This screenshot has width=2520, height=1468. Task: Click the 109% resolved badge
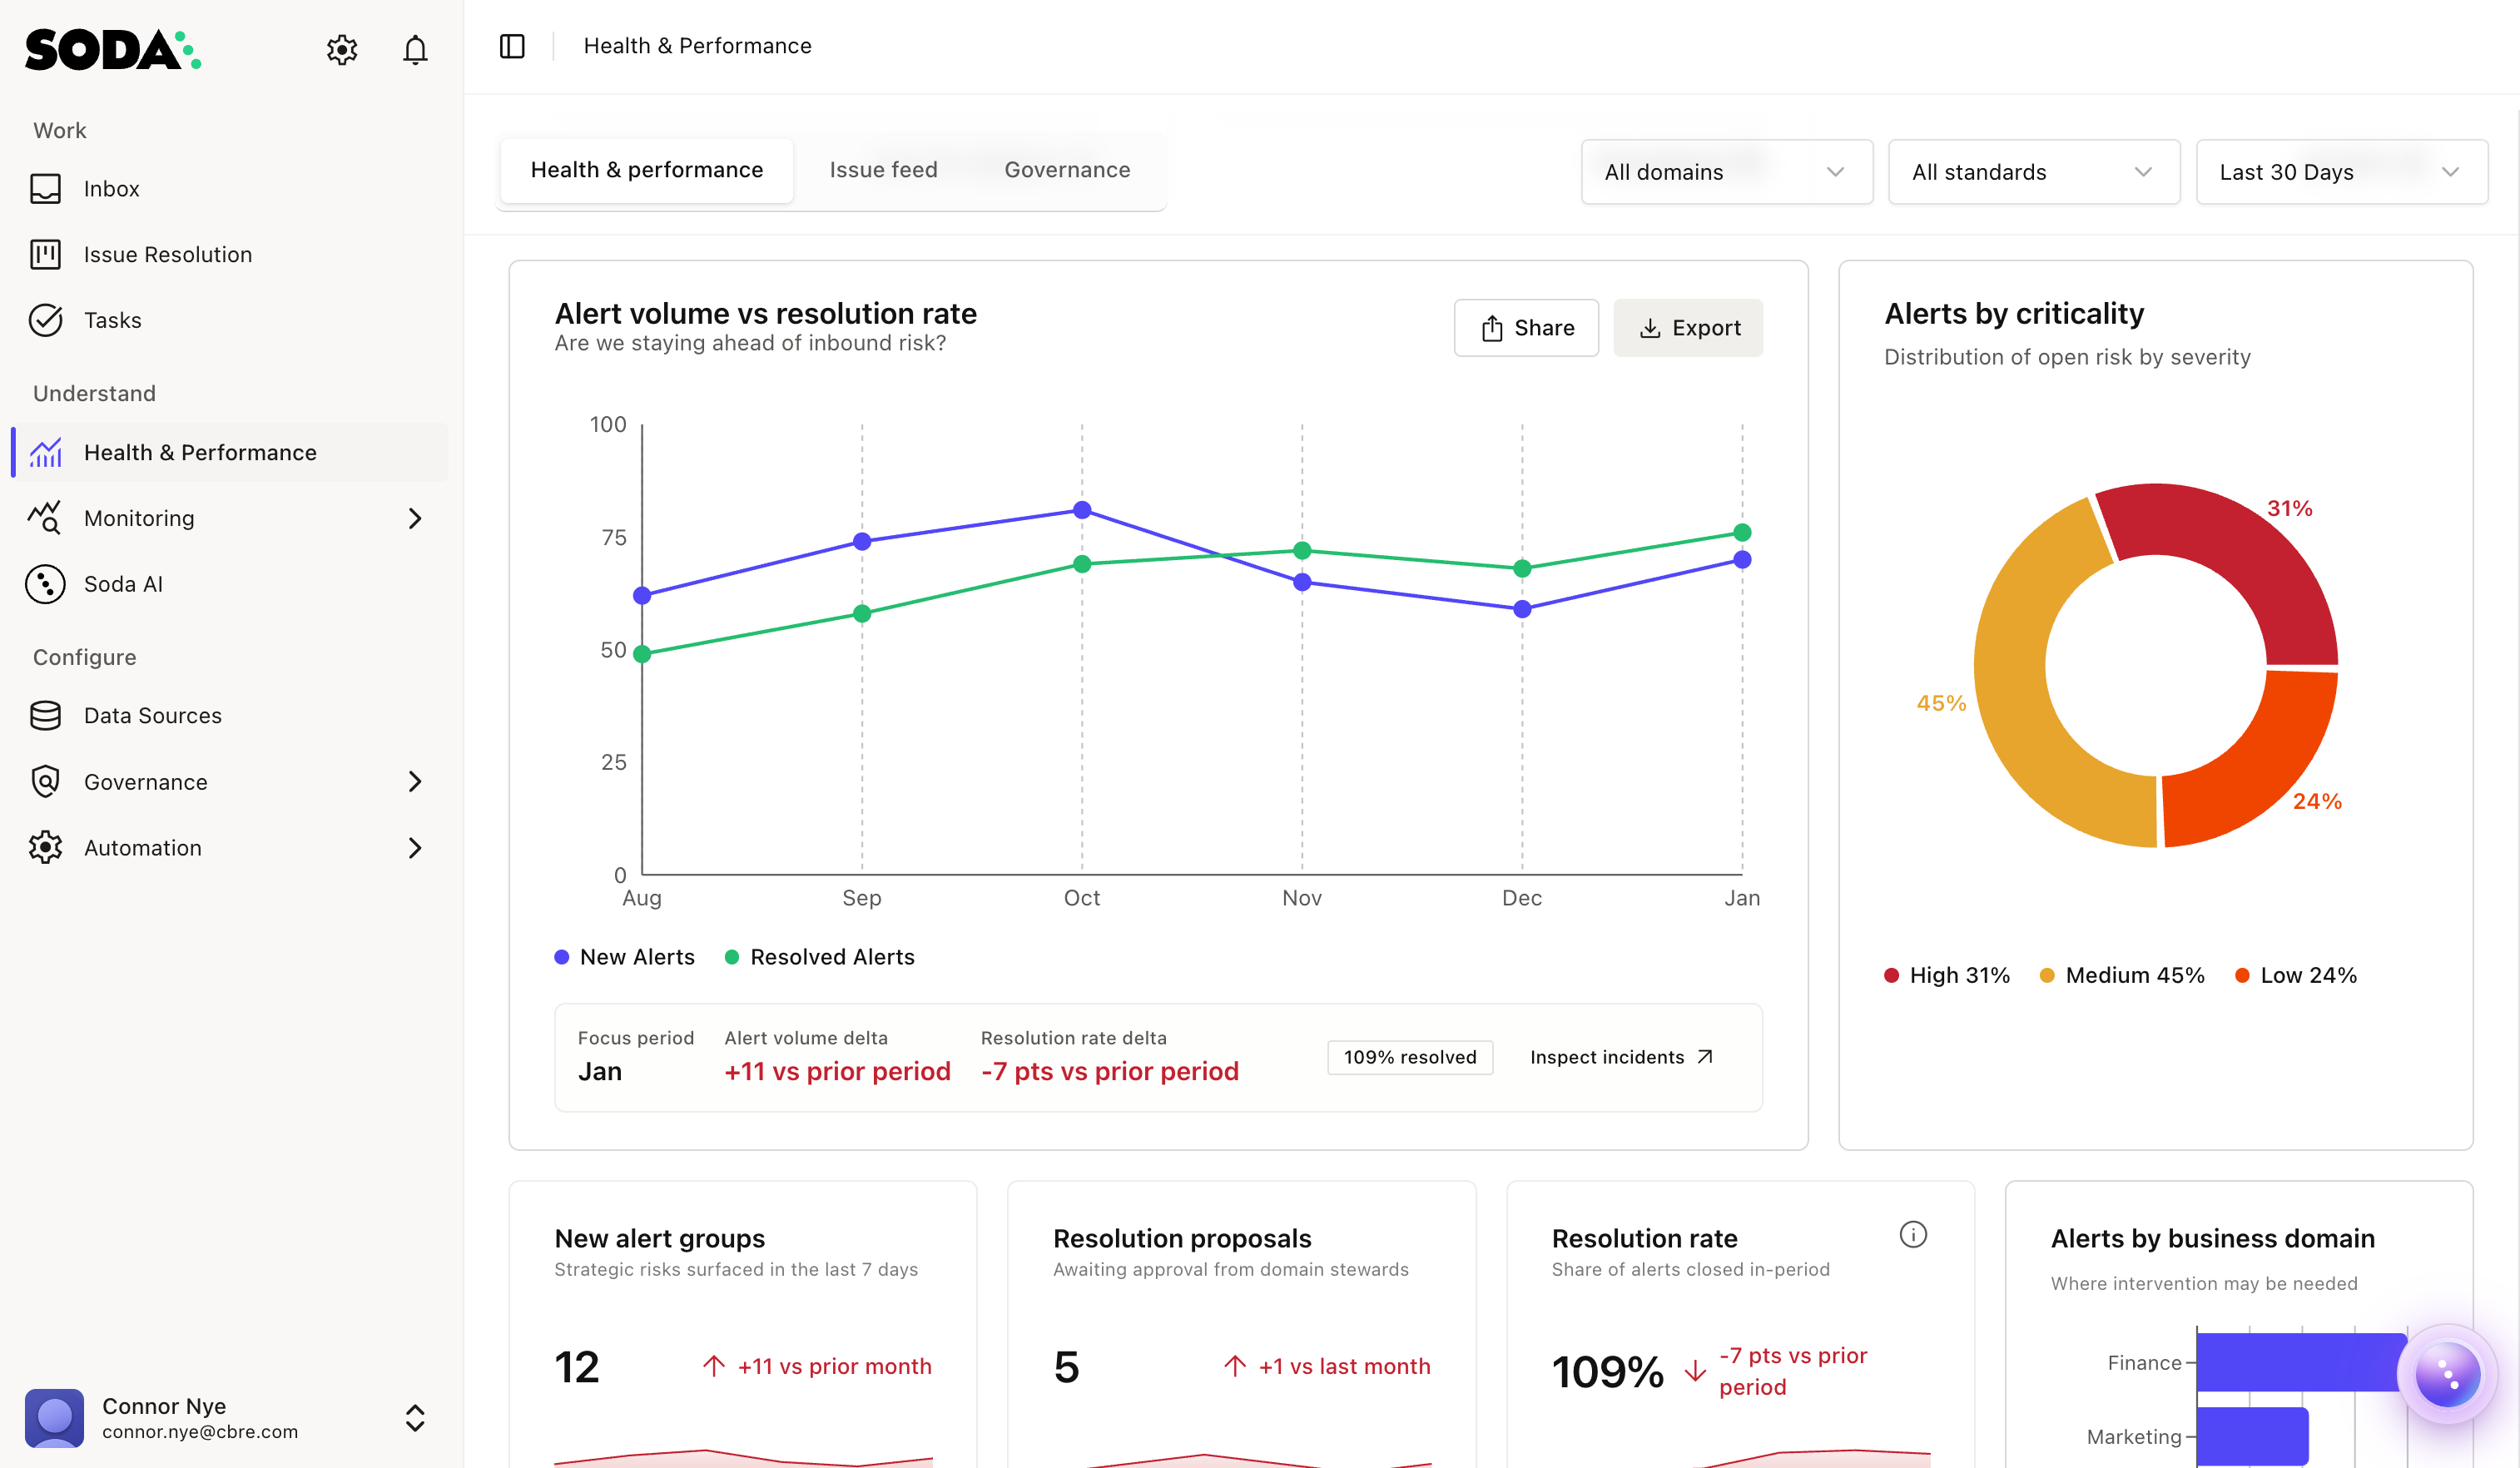tap(1410, 1057)
